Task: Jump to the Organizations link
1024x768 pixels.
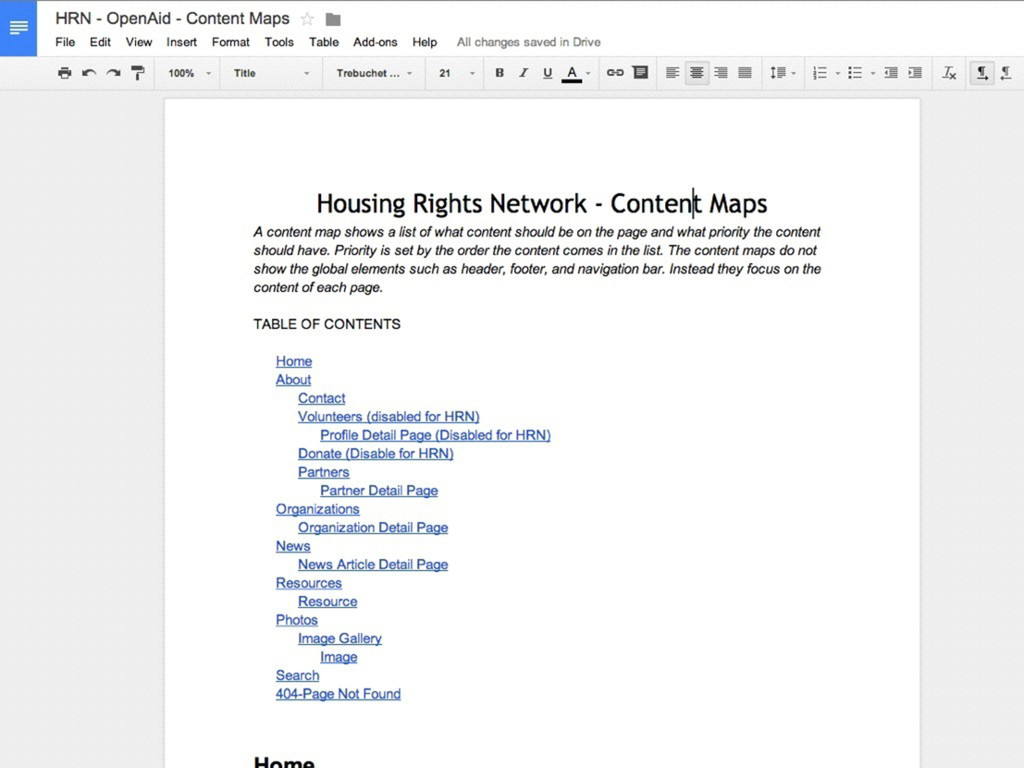Action: [317, 509]
